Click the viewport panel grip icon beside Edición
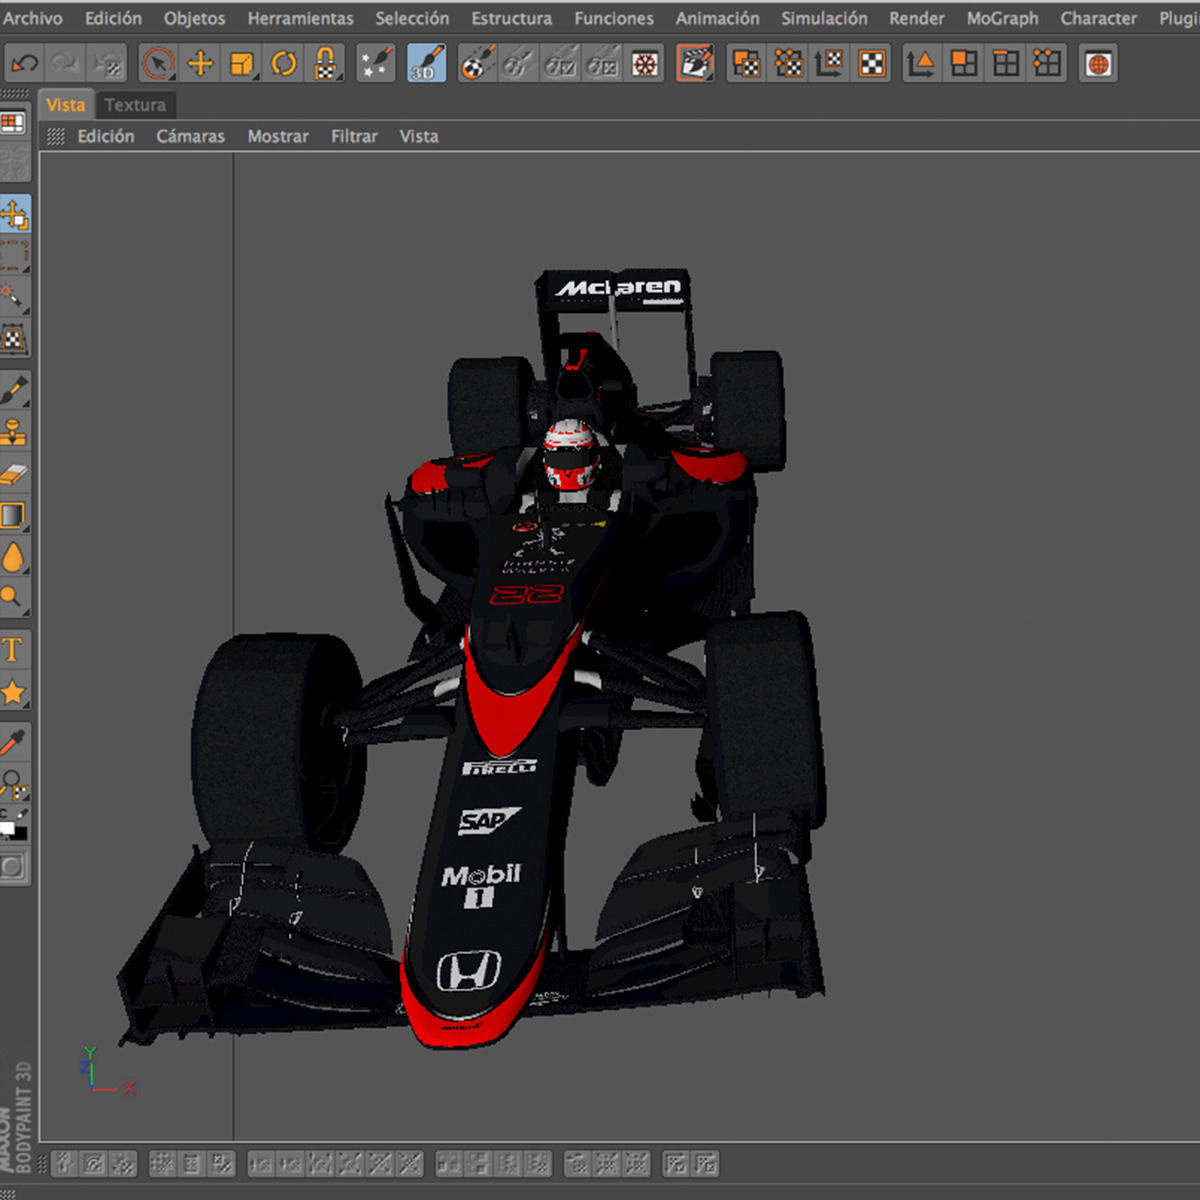This screenshot has width=1200, height=1200. pyautogui.click(x=56, y=136)
